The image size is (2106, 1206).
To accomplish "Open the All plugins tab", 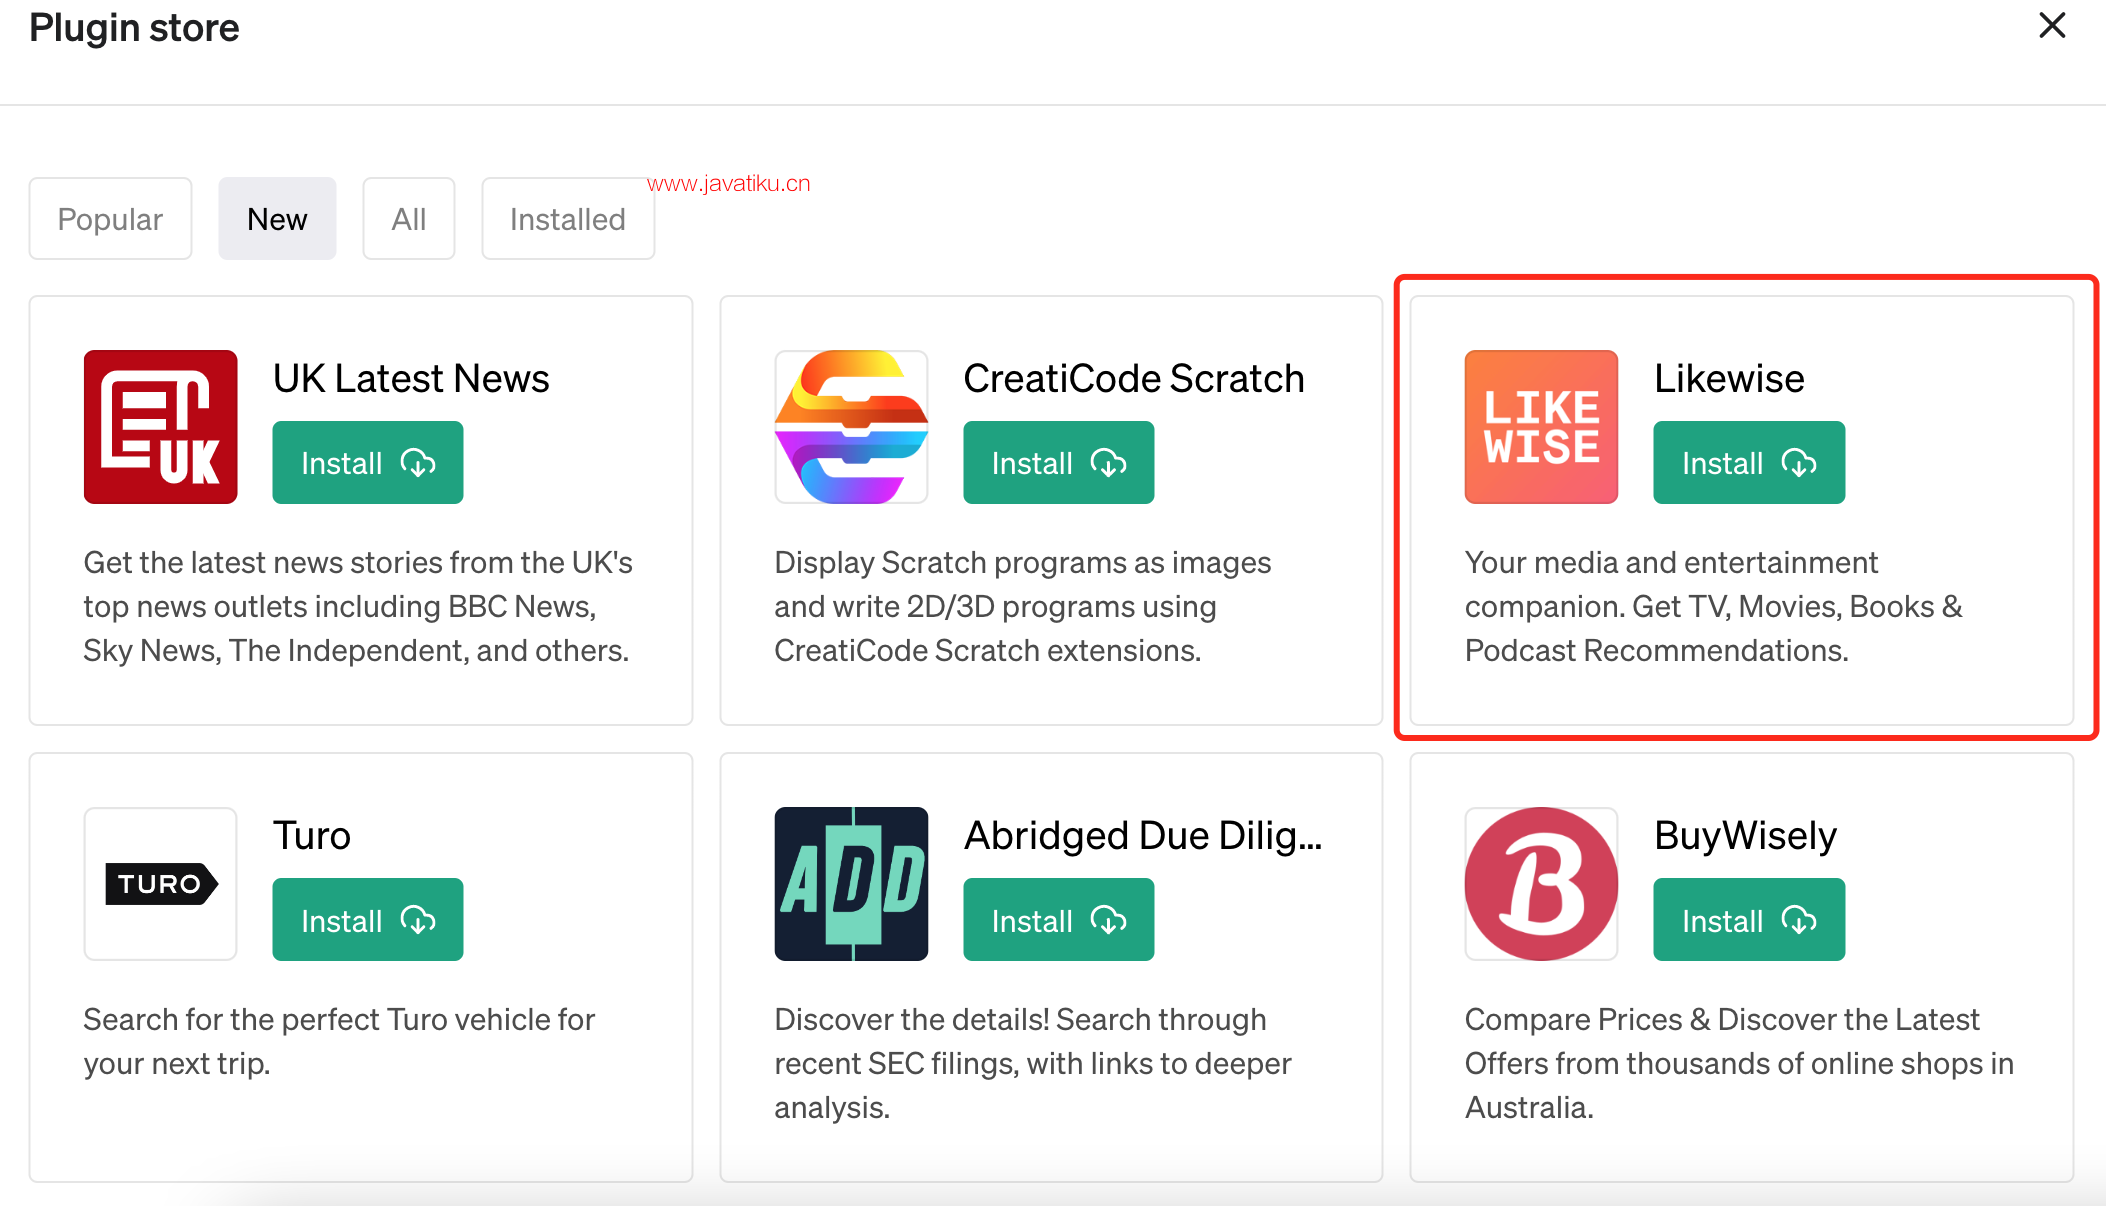I will 409,219.
